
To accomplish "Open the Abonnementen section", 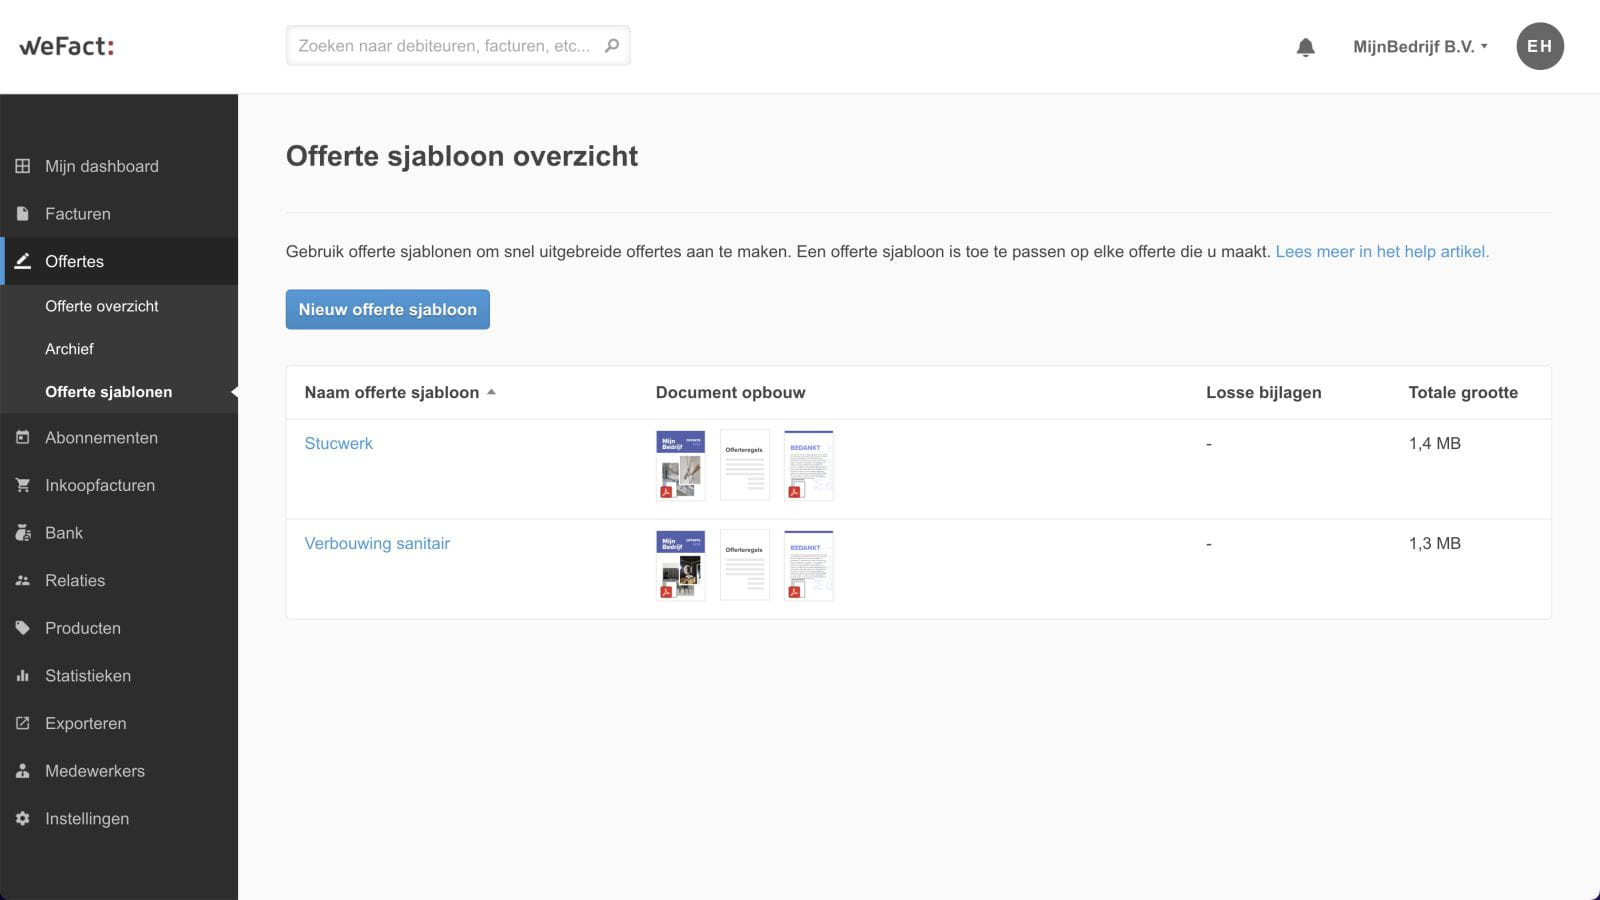I will tap(100, 437).
